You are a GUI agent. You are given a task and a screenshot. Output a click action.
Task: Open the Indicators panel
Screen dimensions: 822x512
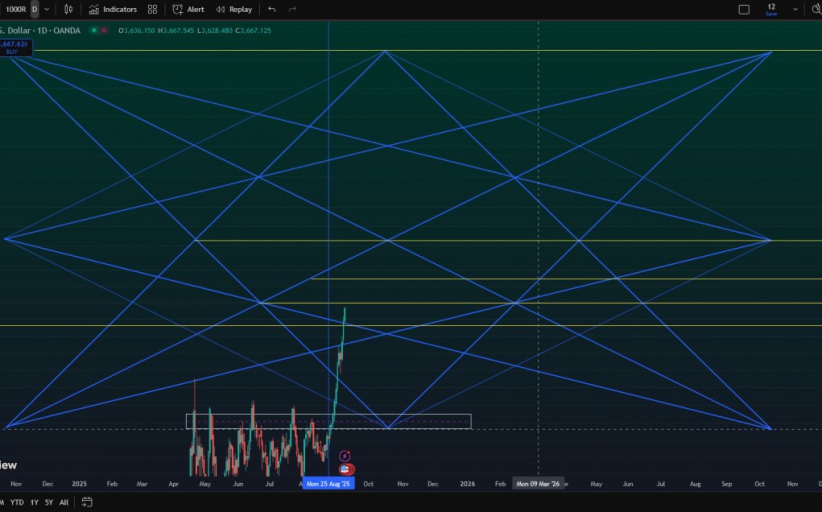[113, 9]
